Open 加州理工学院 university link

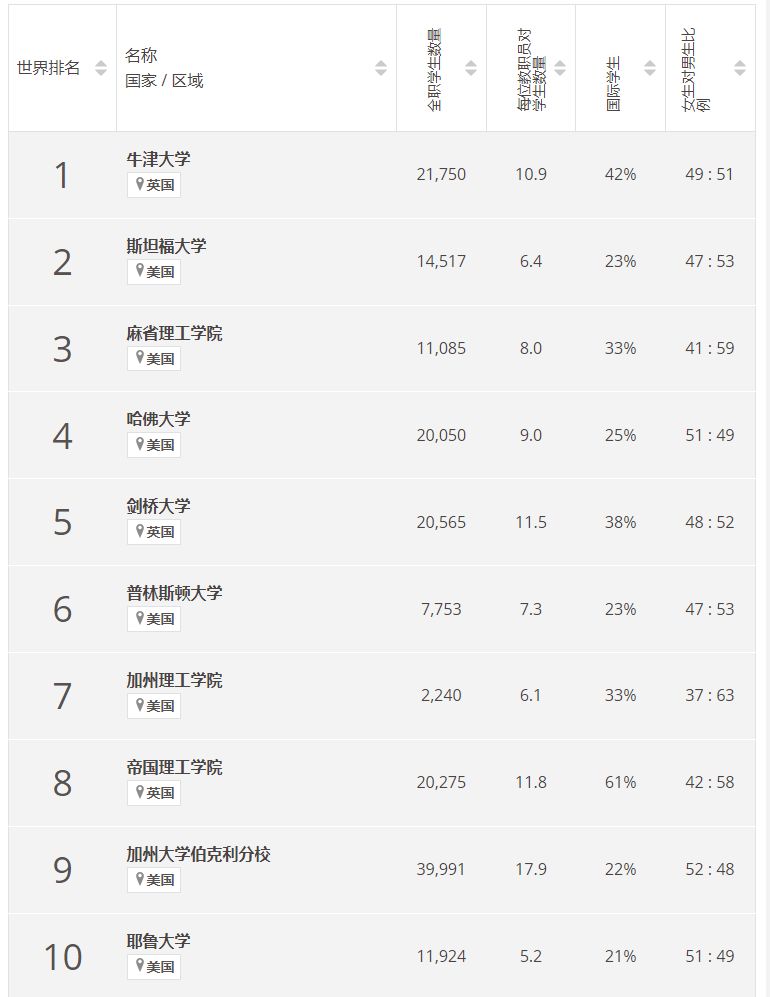(x=174, y=680)
